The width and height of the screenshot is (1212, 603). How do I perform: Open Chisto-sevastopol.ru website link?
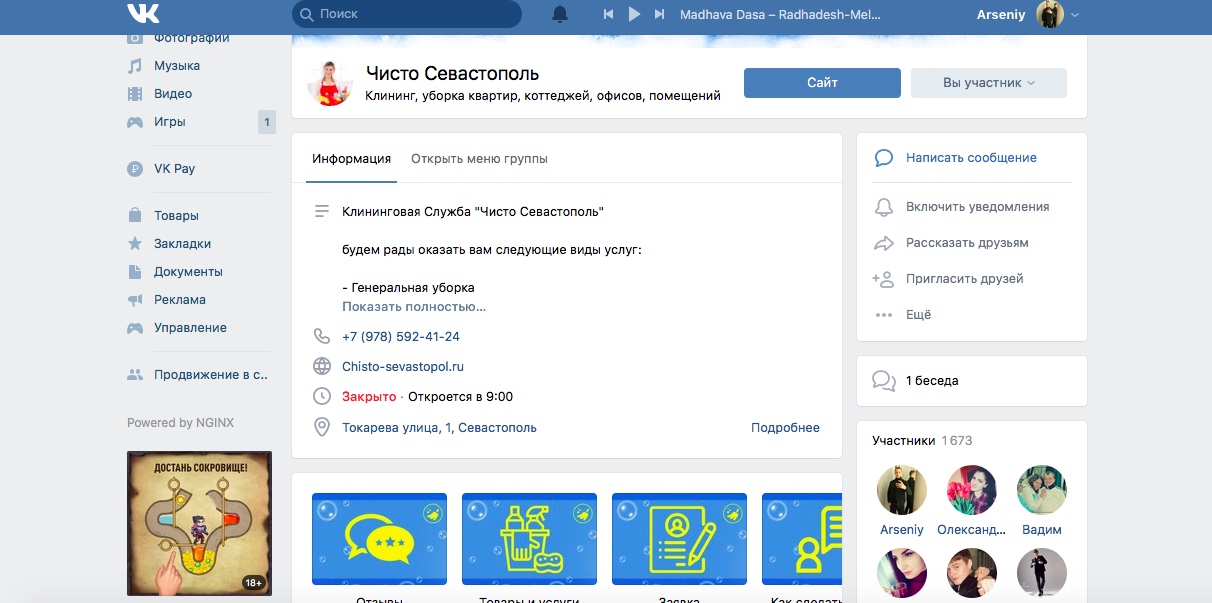pyautogui.click(x=403, y=367)
